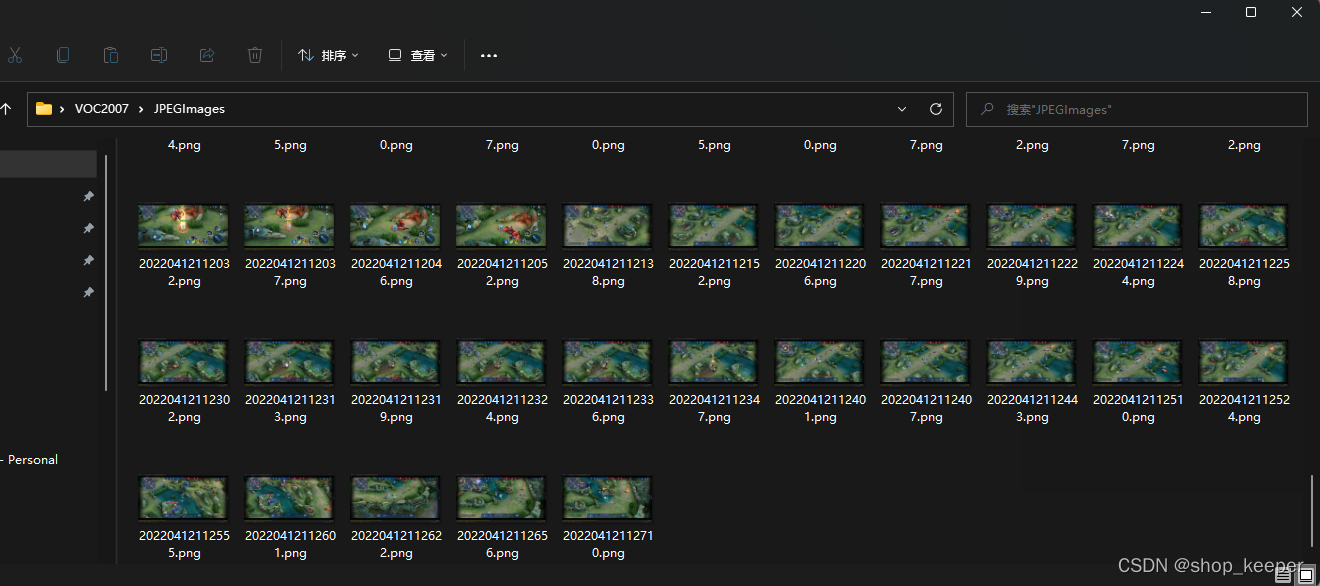Select thumbnail 20220412112407.png
Image resolution: width=1320 pixels, height=586 pixels.
click(x=926, y=362)
